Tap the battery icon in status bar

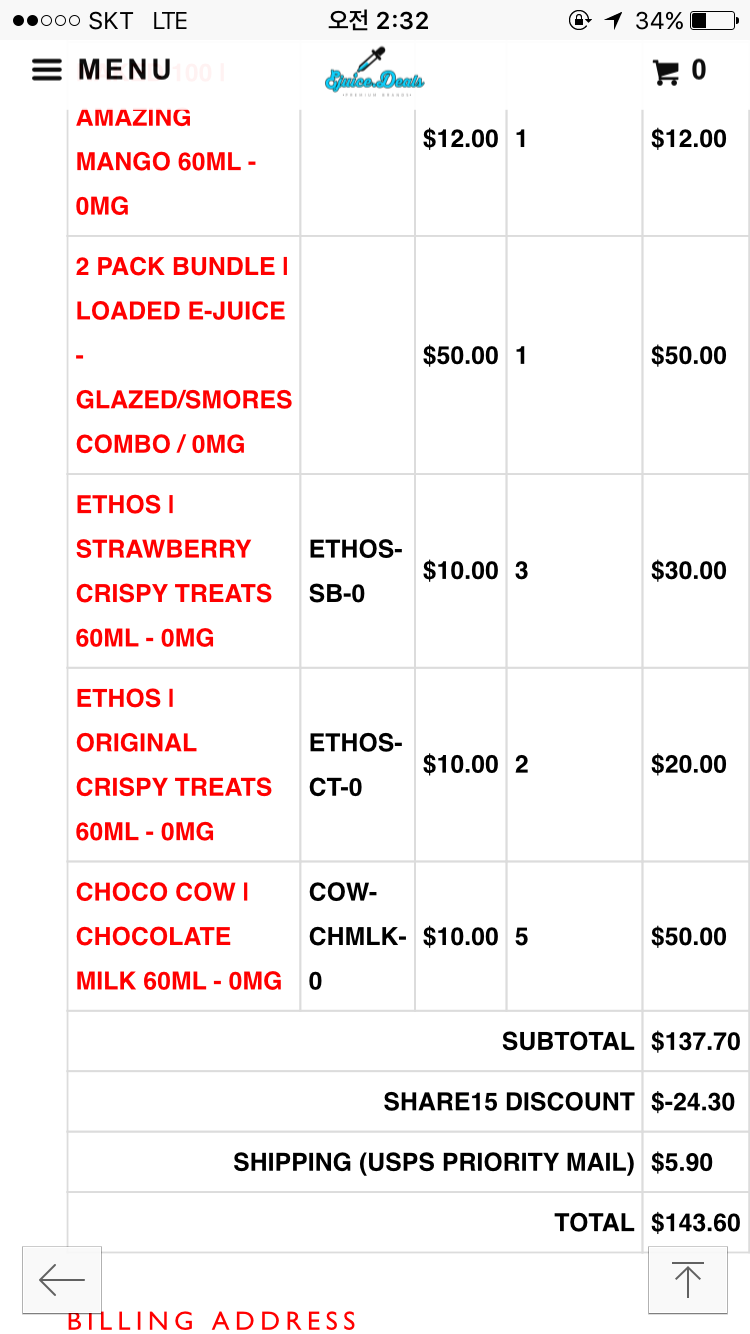tap(713, 20)
